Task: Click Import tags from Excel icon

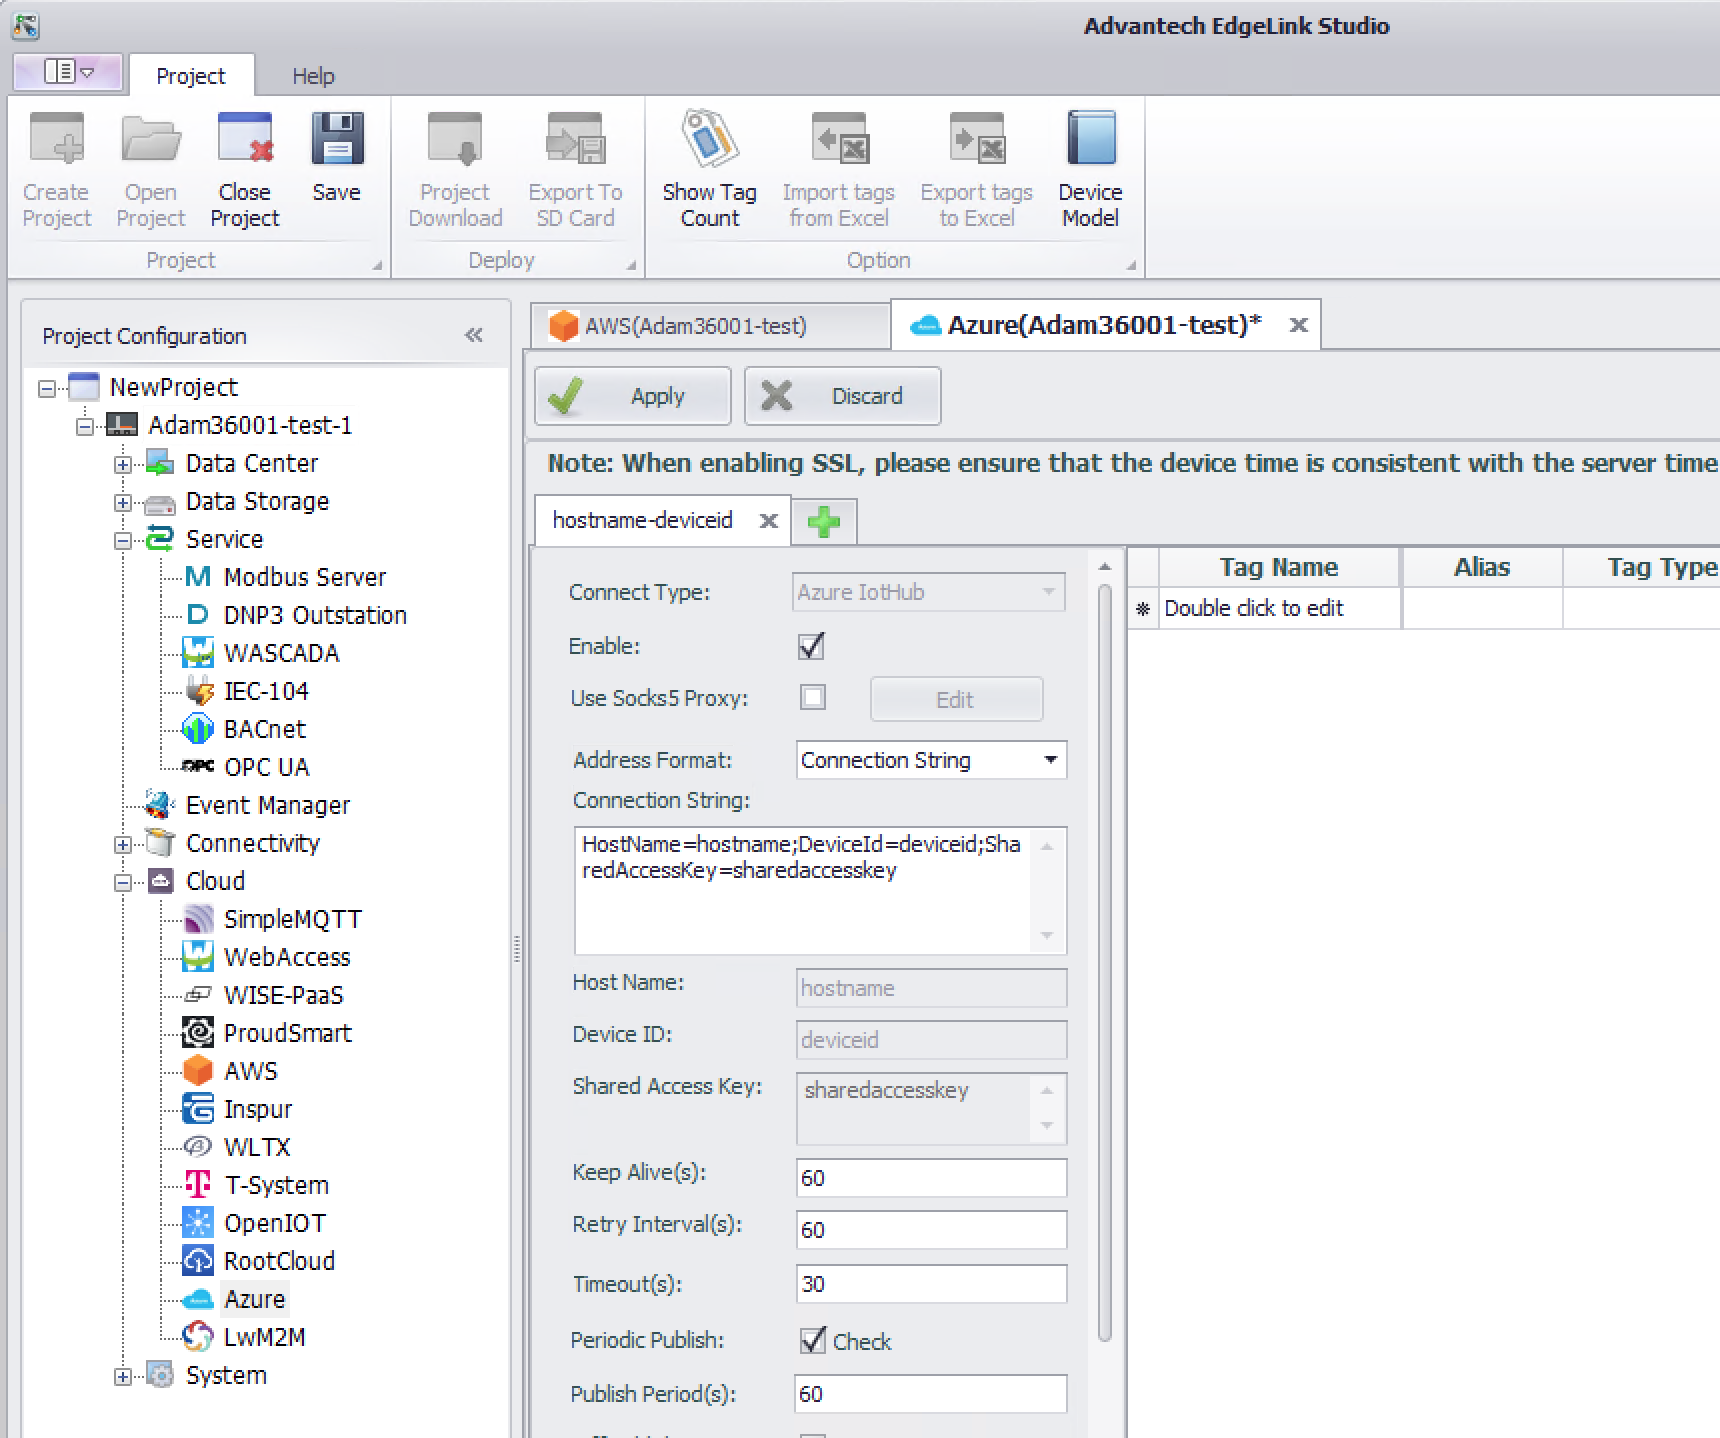Action: [x=839, y=138]
